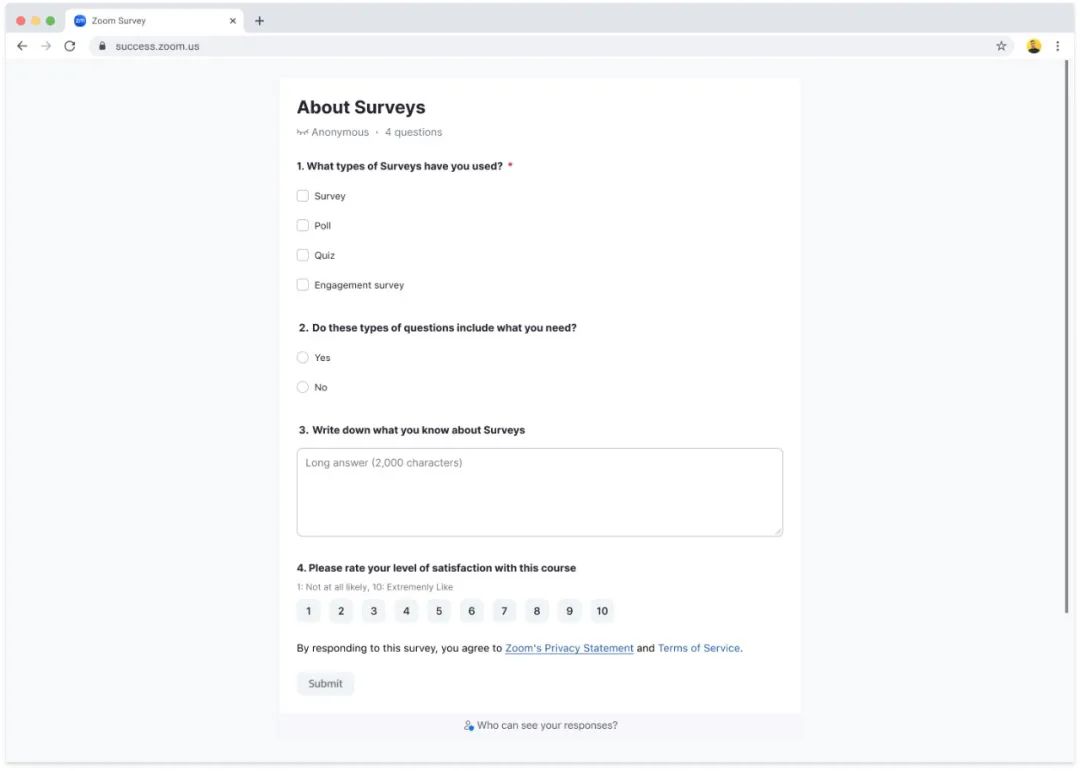
Task: Click the browser back arrow
Action: [22, 46]
